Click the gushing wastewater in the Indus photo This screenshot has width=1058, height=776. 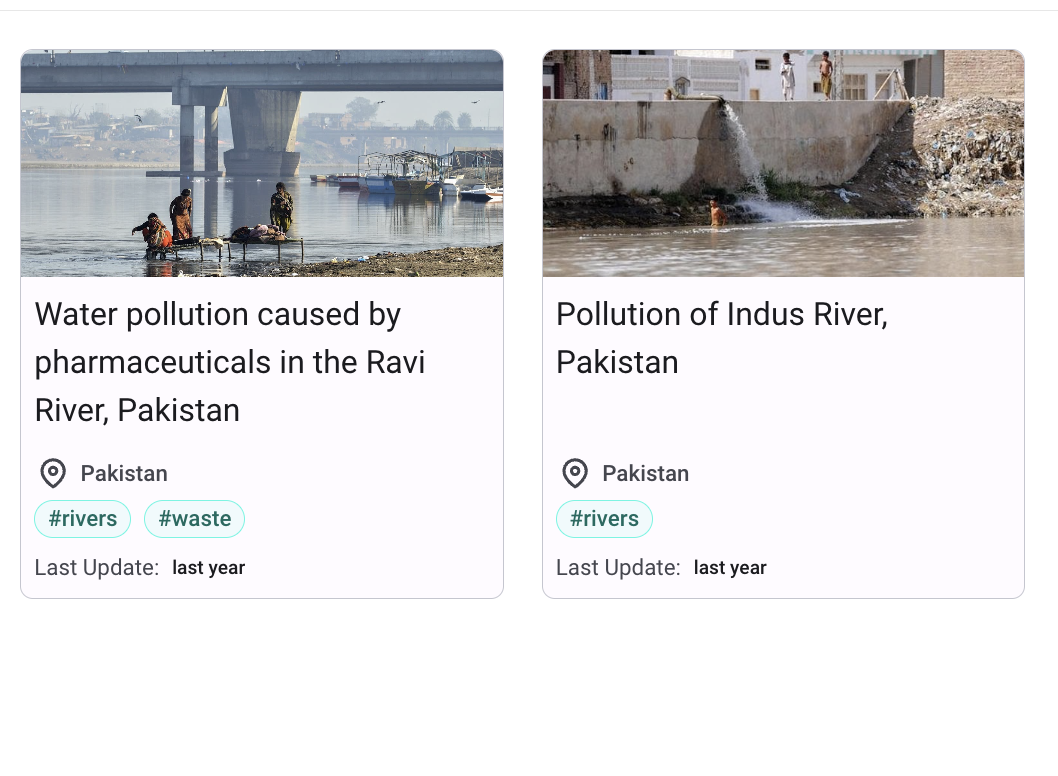click(x=750, y=160)
